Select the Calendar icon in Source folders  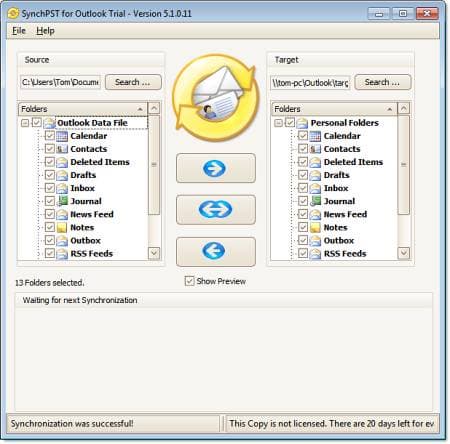62,136
